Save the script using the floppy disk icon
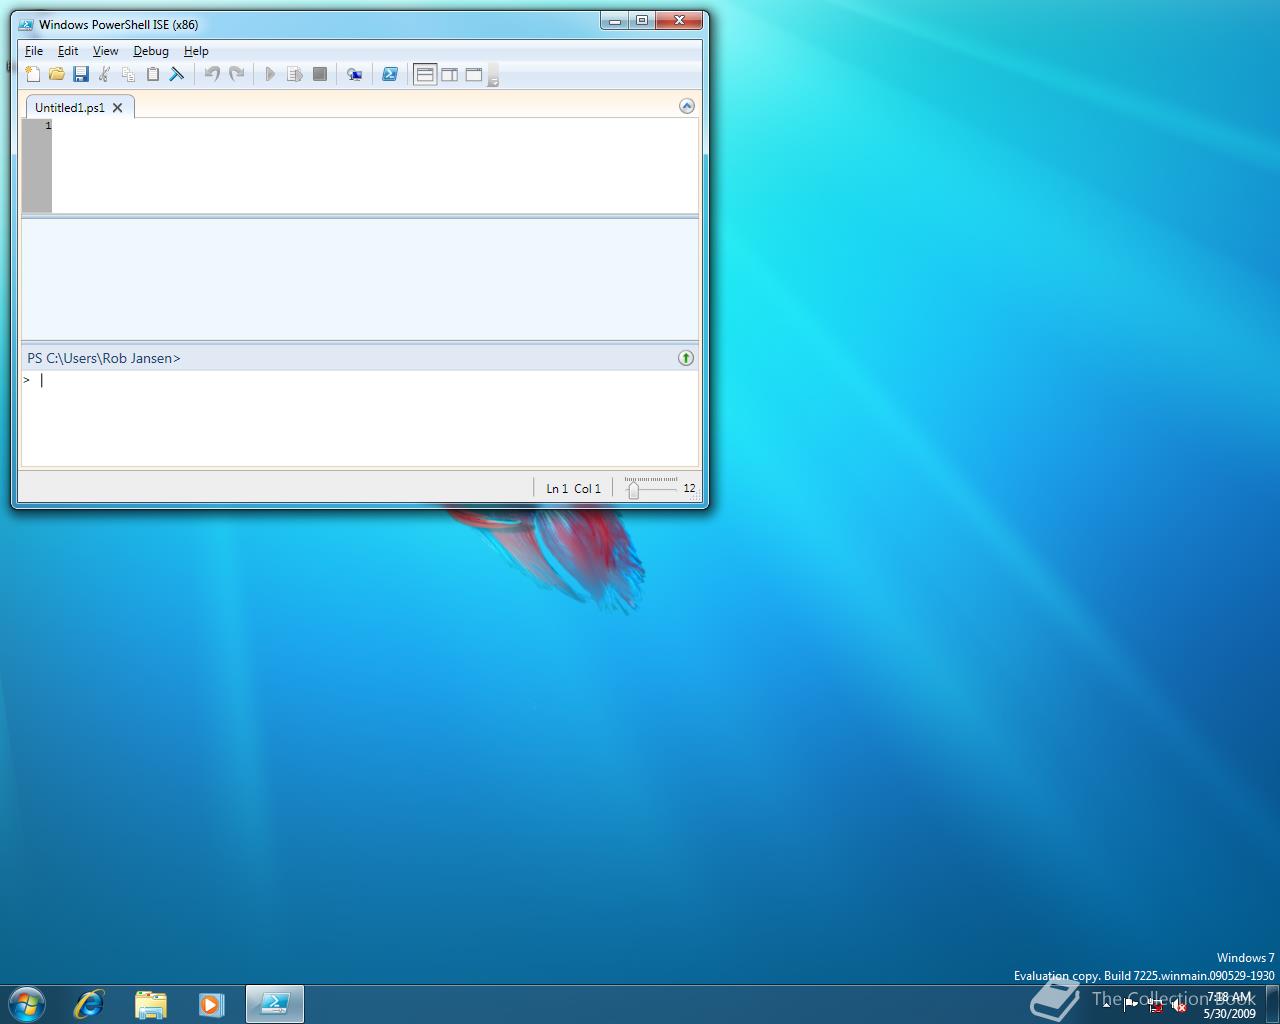 81,74
